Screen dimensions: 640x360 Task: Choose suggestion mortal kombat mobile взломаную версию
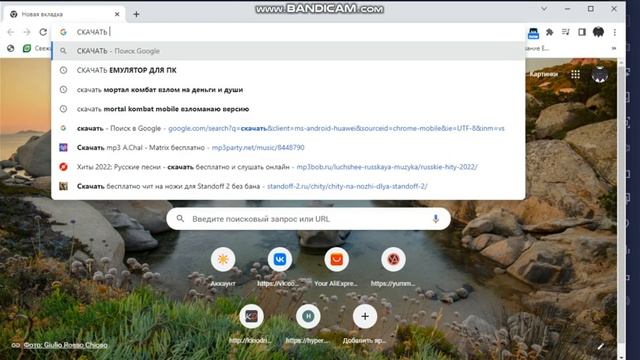point(288,109)
